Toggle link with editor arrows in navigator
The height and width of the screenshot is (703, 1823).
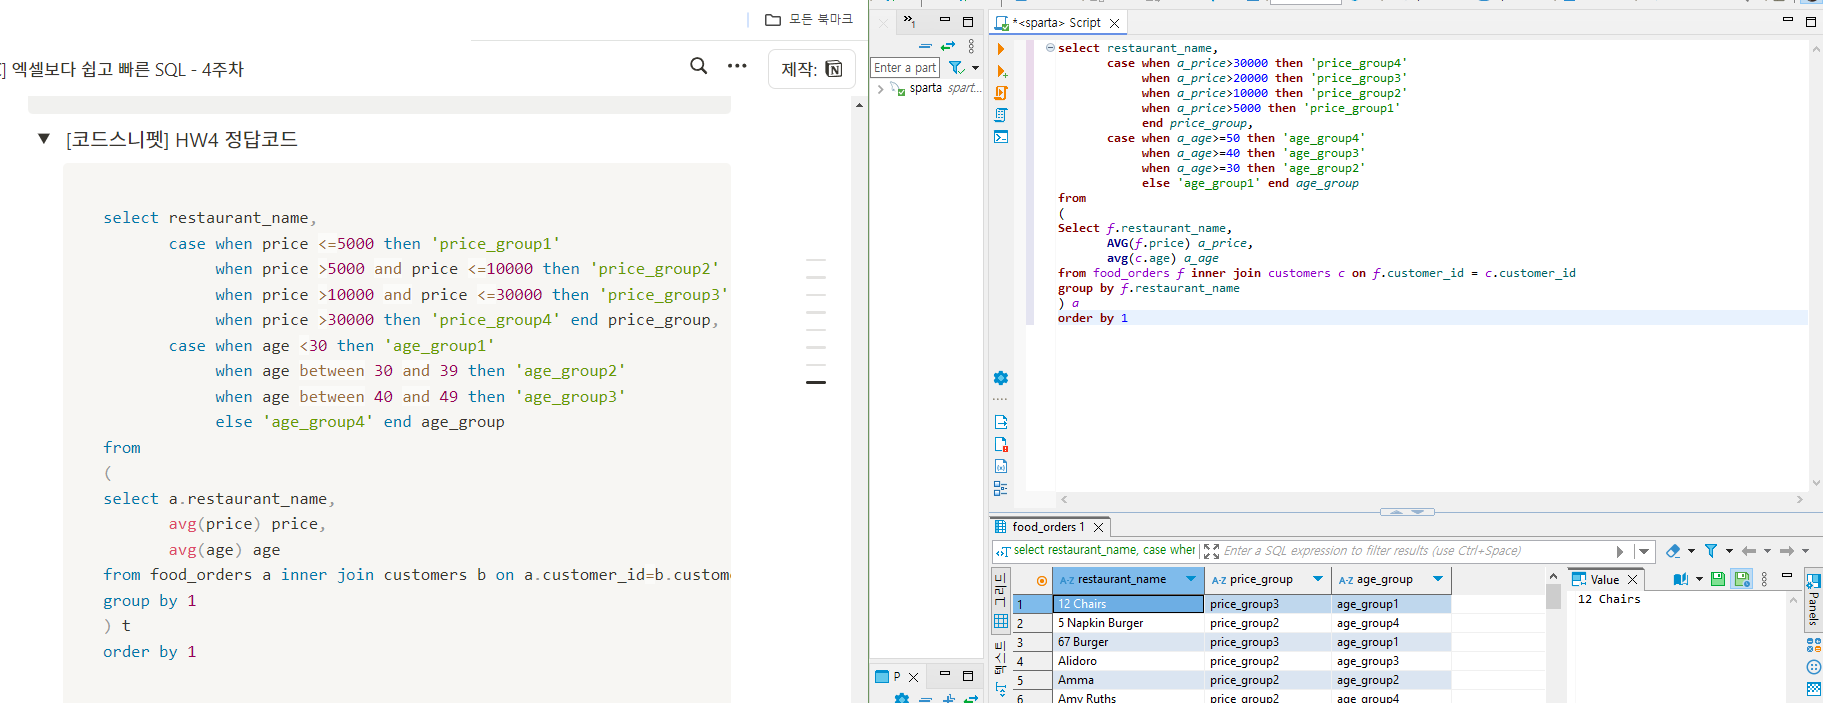pos(948,46)
